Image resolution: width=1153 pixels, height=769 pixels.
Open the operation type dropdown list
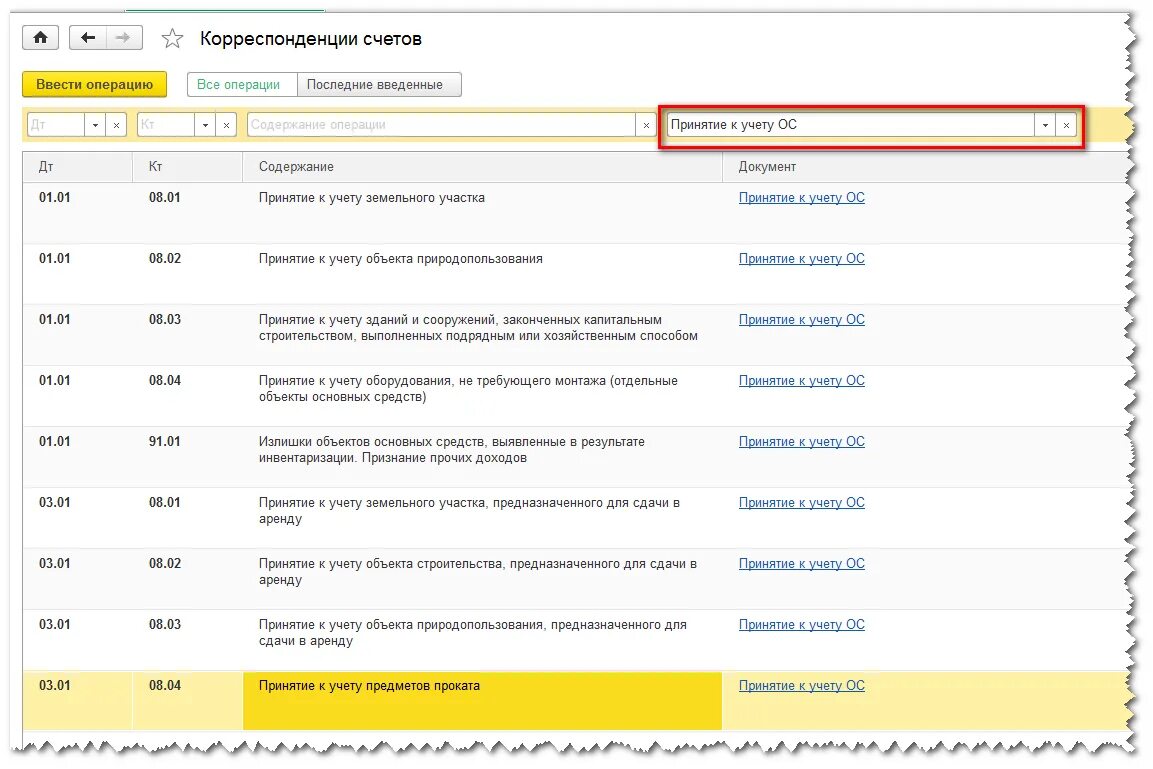tap(1043, 124)
